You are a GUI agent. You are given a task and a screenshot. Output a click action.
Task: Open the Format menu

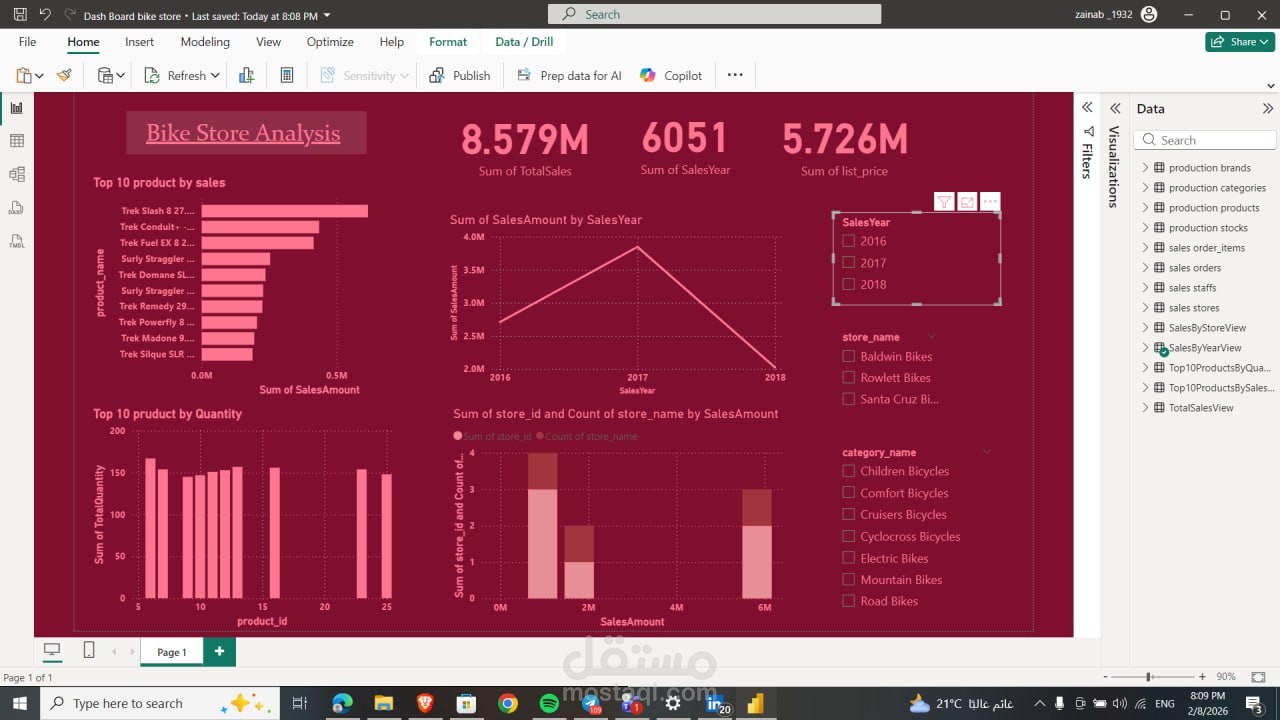[x=448, y=42]
